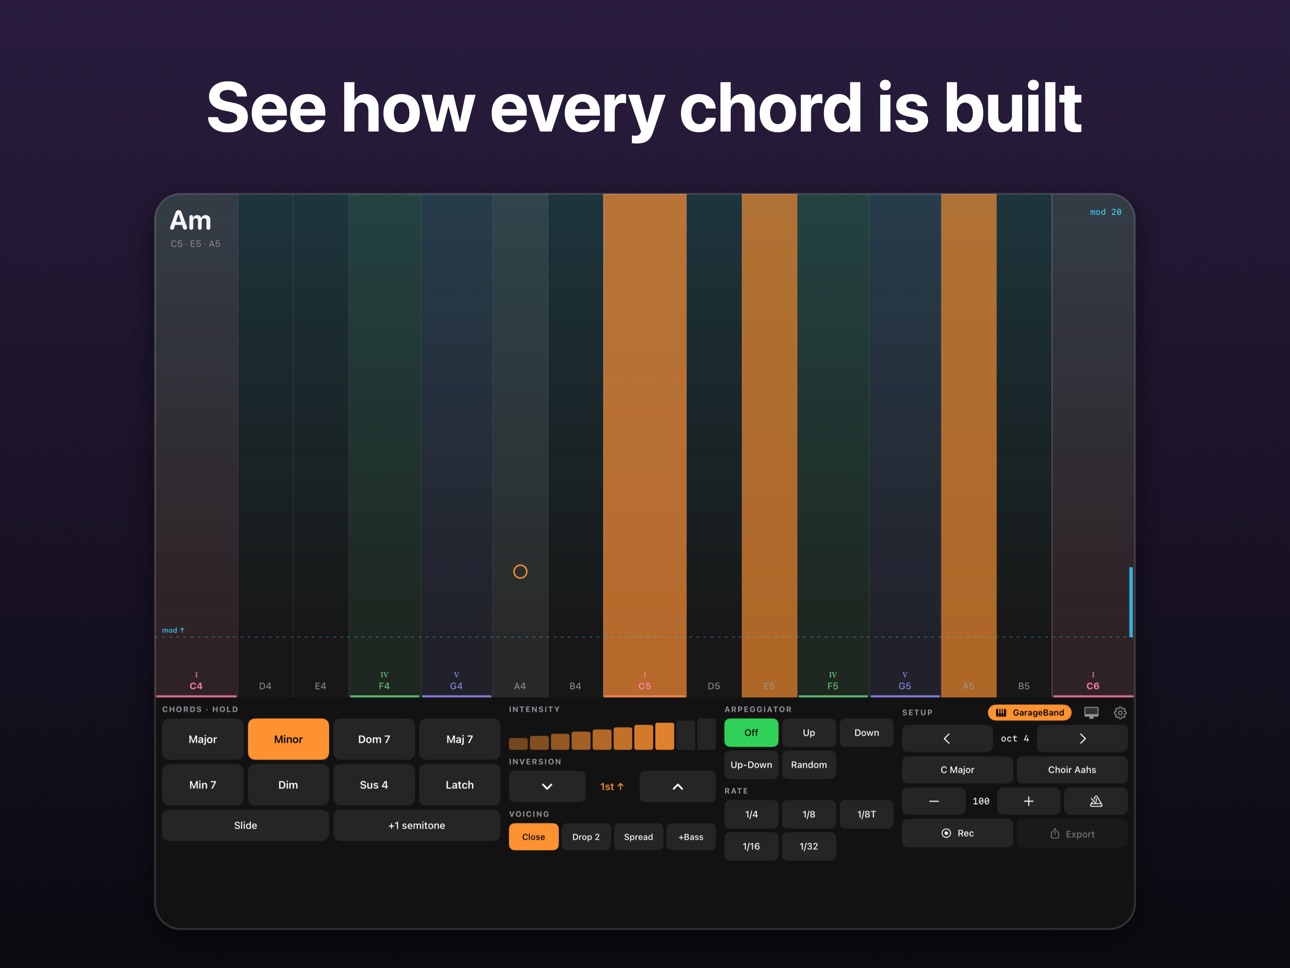The image size is (1290, 968).
Task: Select the Spread voicing
Action: (x=638, y=837)
